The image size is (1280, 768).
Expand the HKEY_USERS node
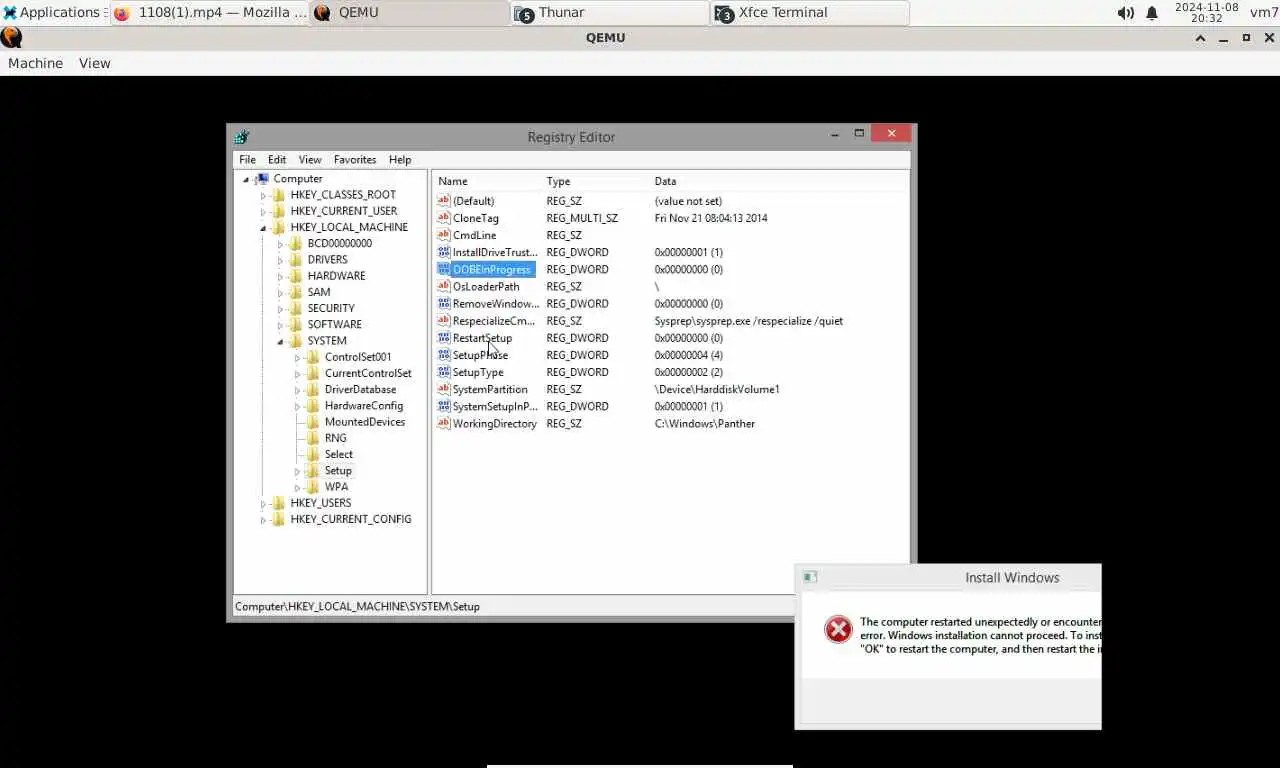tap(263, 503)
